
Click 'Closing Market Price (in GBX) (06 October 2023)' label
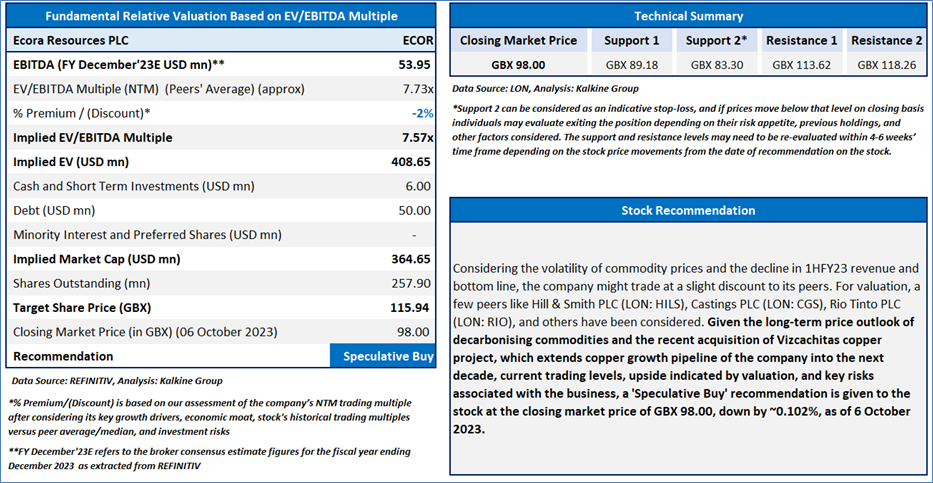click(x=145, y=332)
